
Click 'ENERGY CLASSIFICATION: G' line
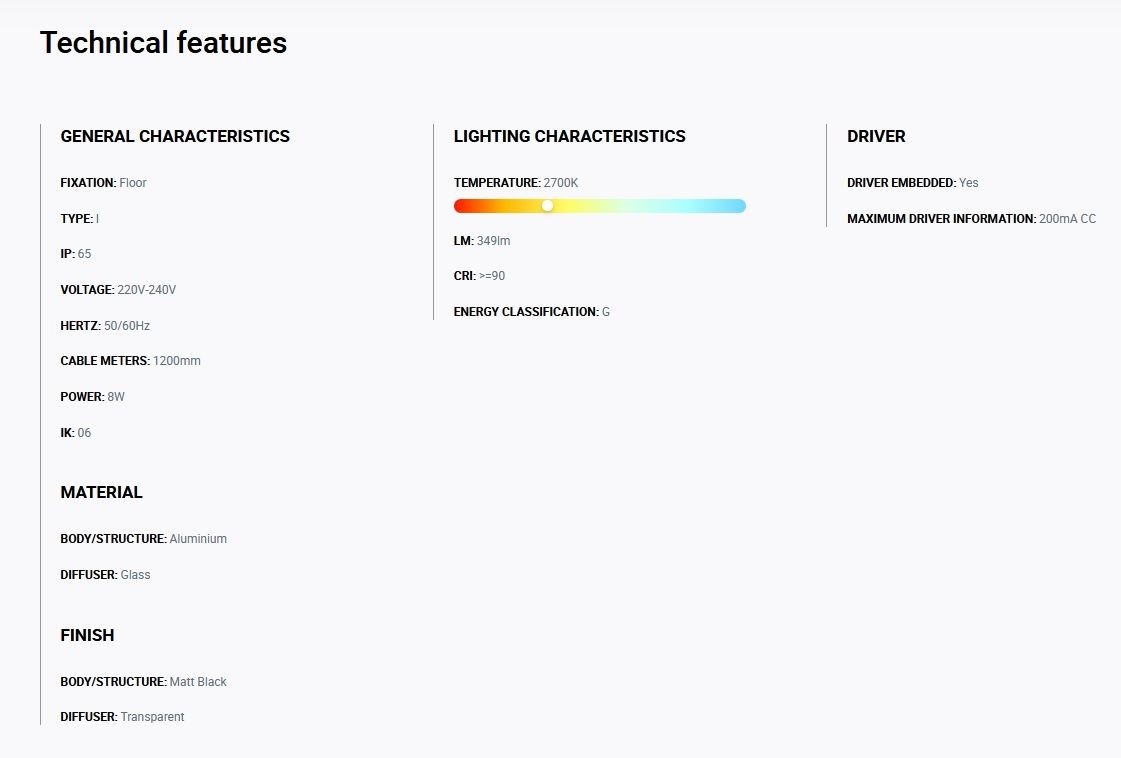pyautogui.click(x=532, y=311)
